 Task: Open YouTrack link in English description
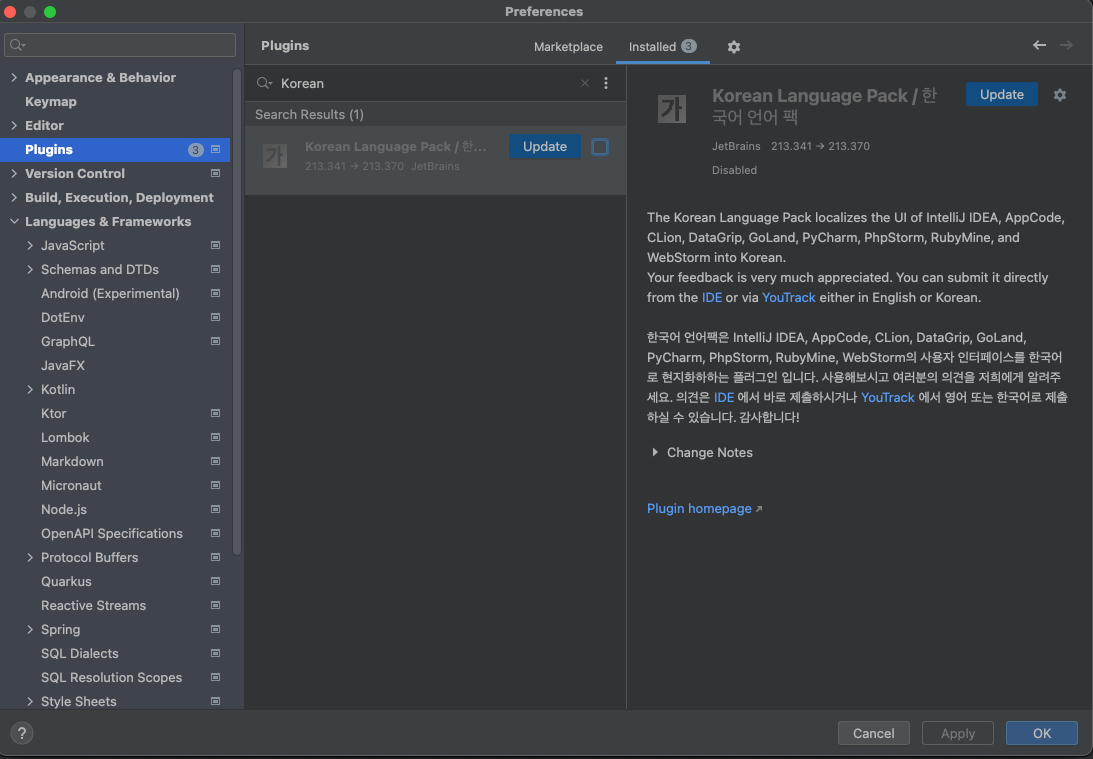tap(788, 298)
